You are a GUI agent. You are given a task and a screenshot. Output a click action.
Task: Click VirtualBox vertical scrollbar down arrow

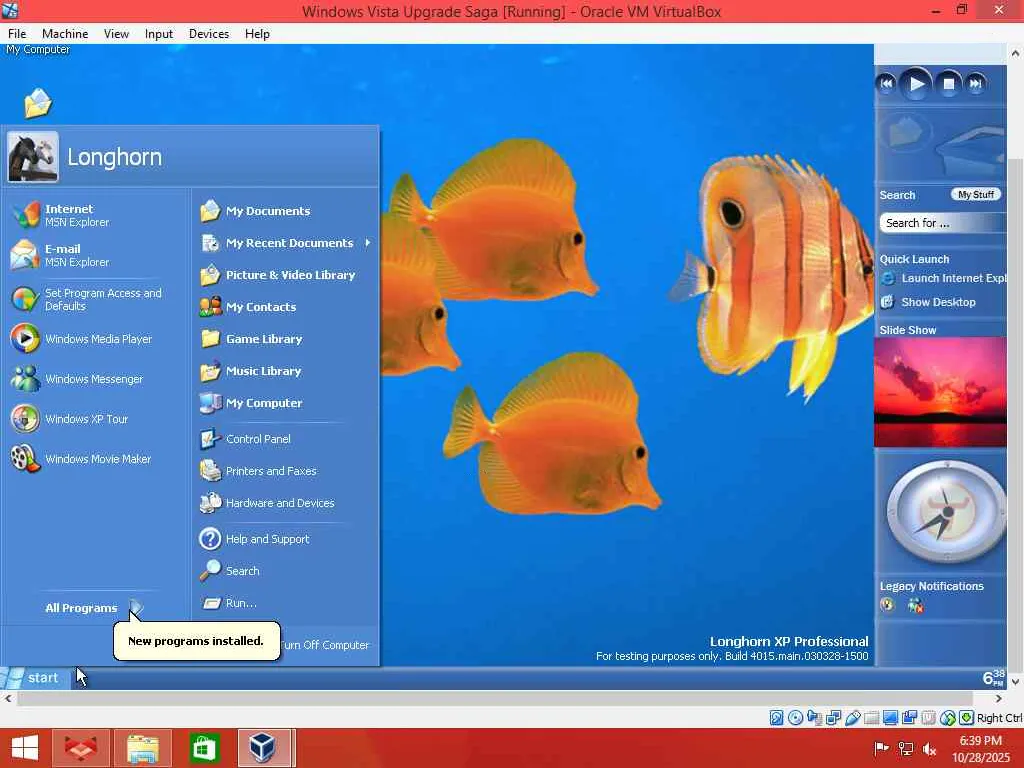(1015, 682)
